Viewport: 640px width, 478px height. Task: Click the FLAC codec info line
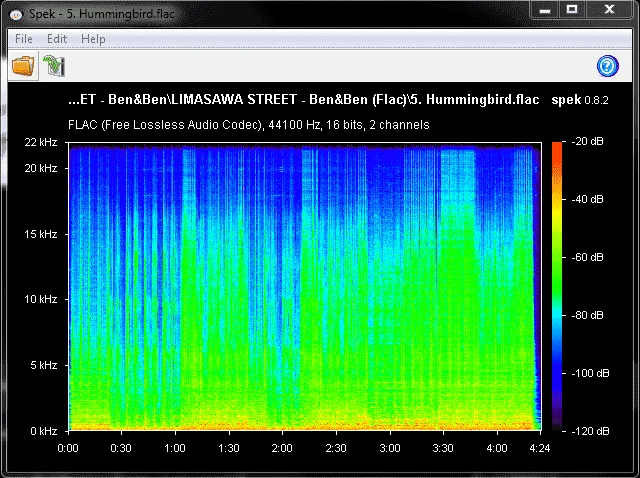[x=249, y=125]
